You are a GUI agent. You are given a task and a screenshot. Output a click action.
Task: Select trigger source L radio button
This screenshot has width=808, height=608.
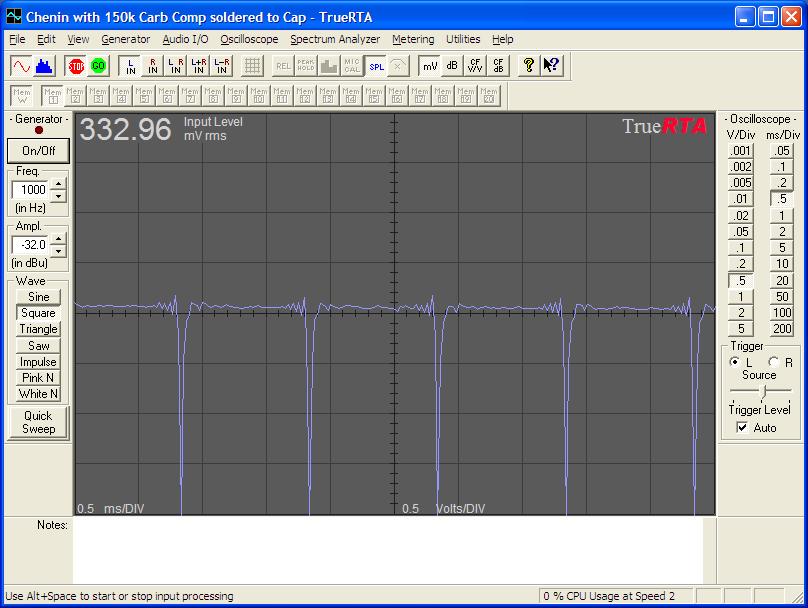[735, 362]
